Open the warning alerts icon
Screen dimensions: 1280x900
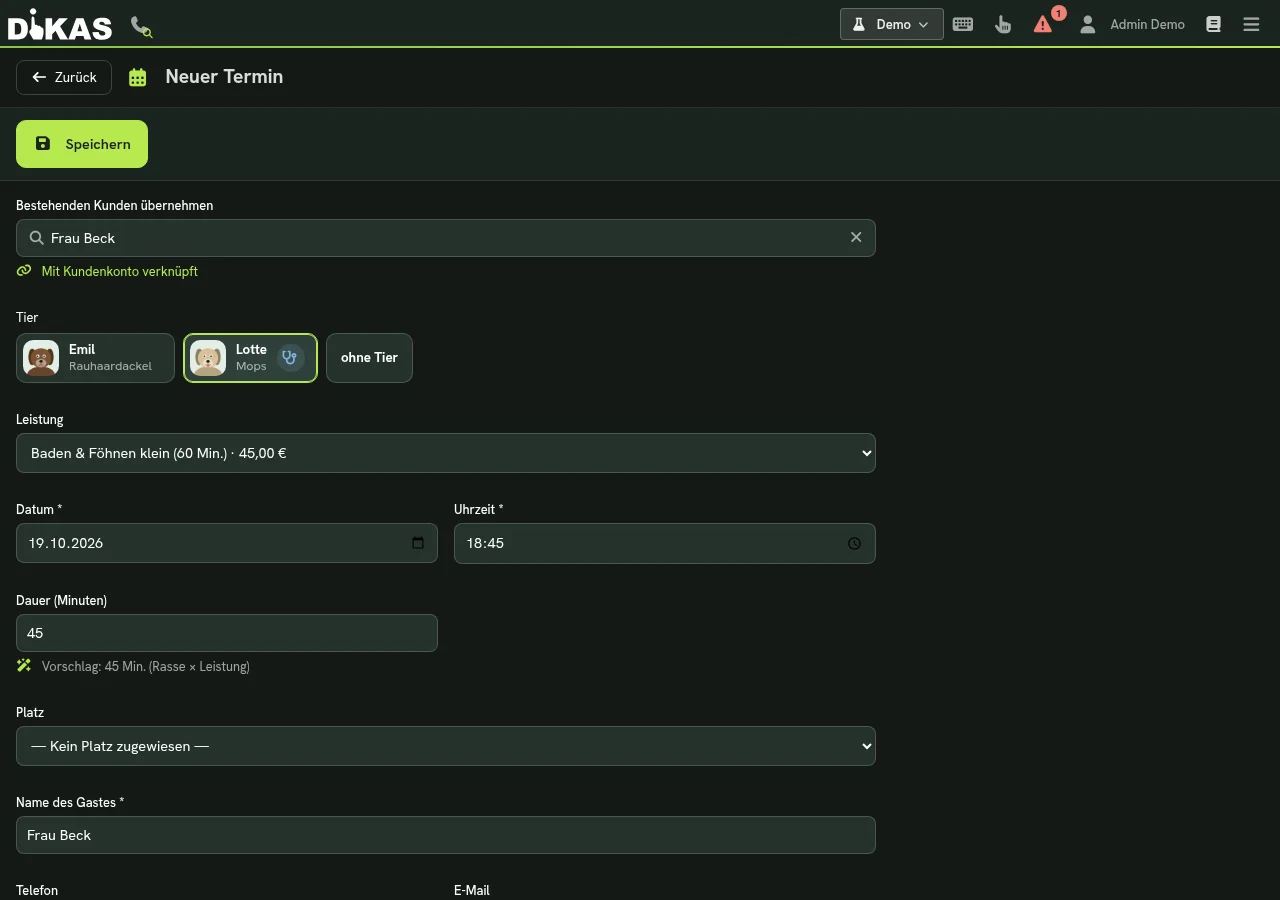pyautogui.click(x=1043, y=24)
